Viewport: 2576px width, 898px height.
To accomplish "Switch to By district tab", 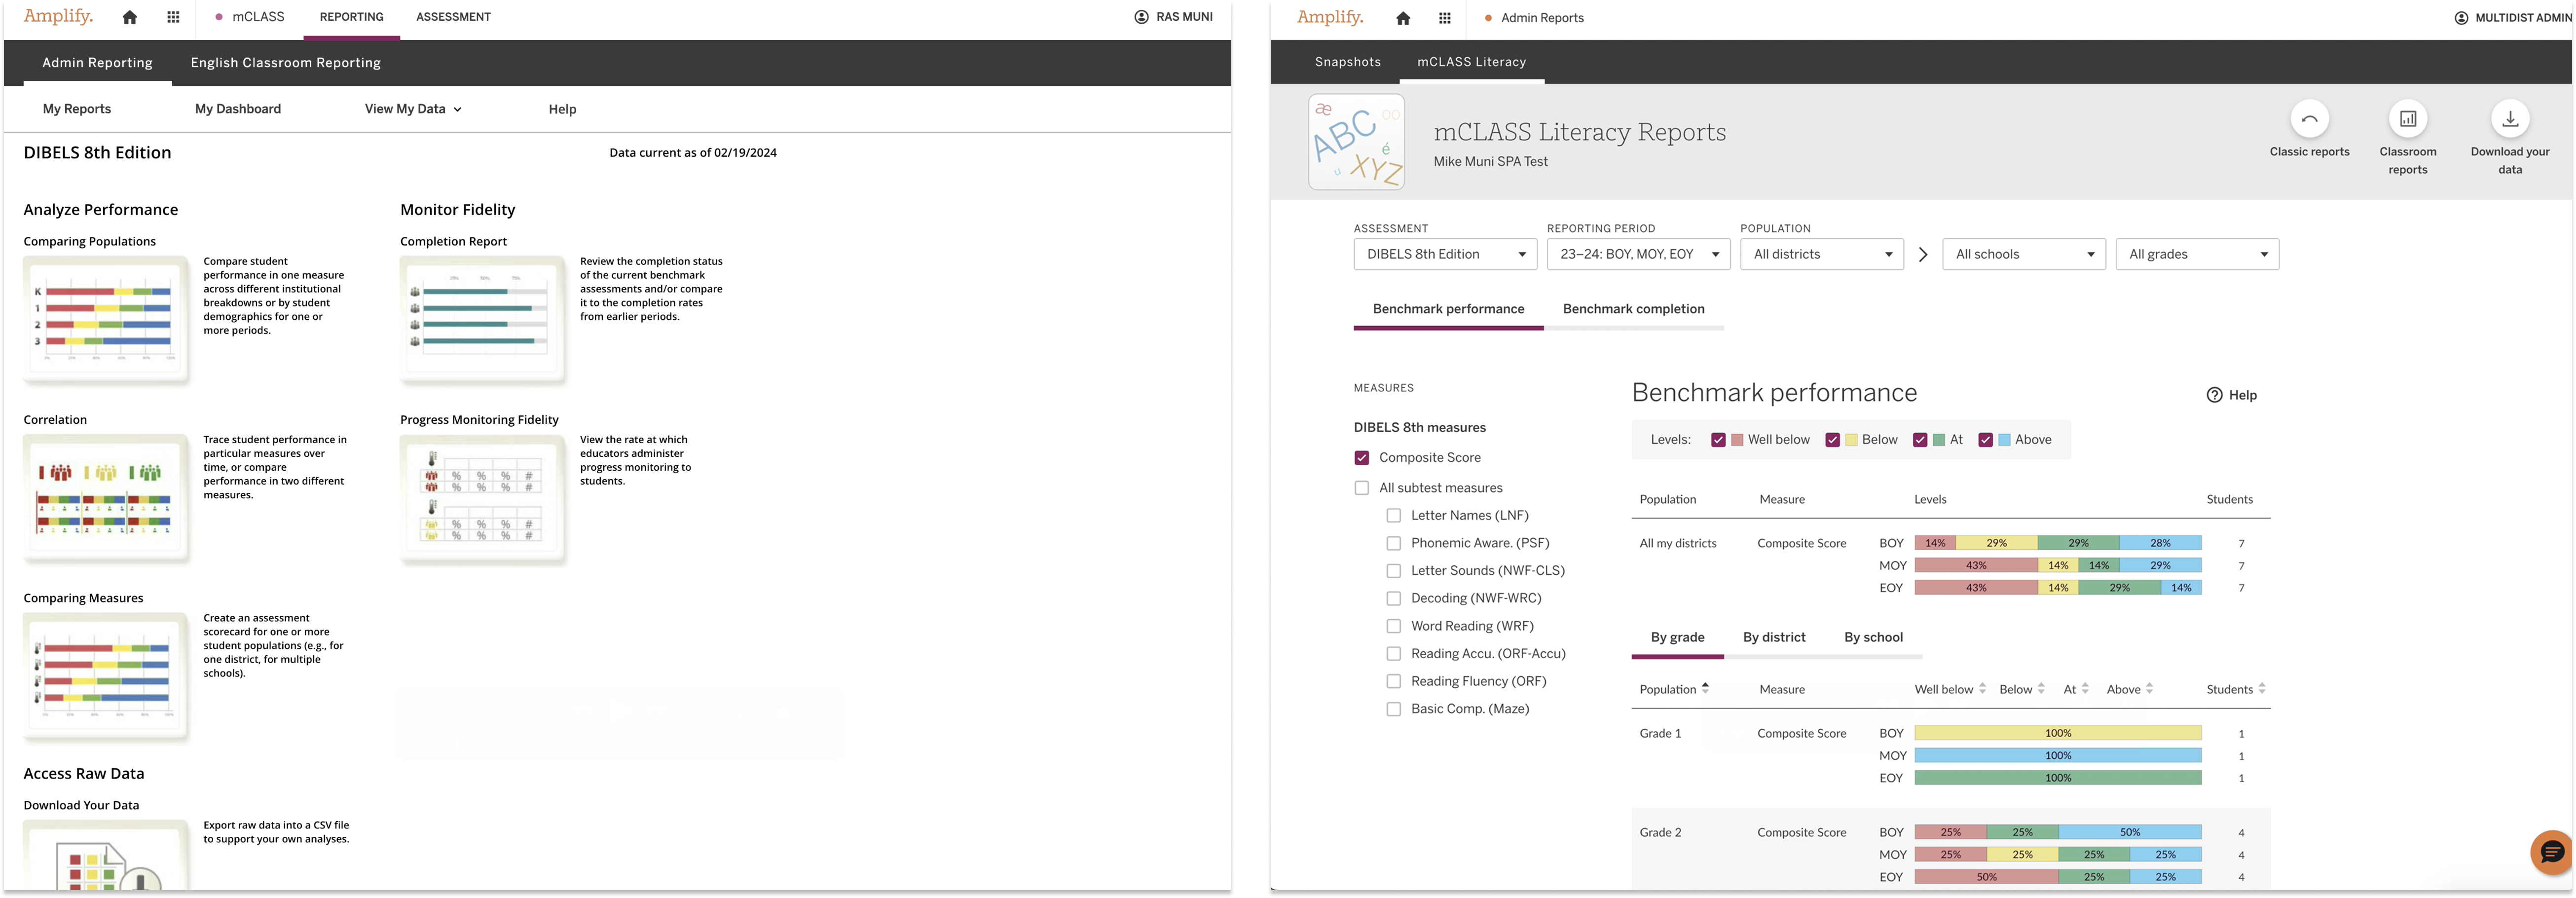I will [1774, 637].
